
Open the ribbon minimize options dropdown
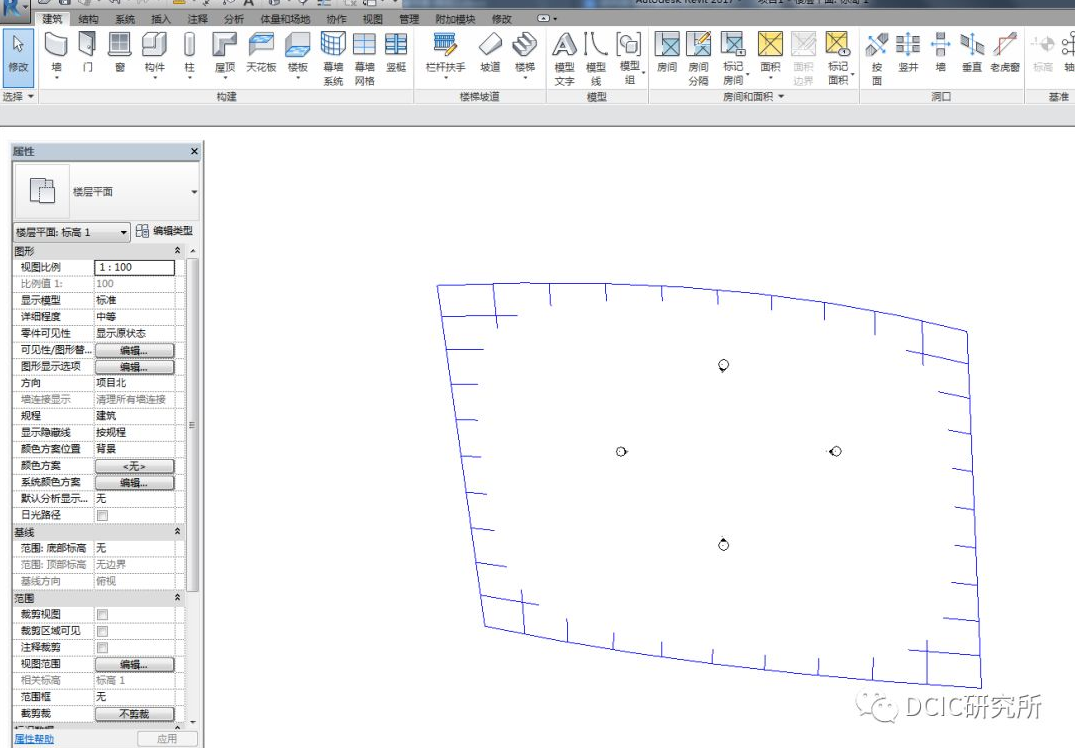pos(547,19)
